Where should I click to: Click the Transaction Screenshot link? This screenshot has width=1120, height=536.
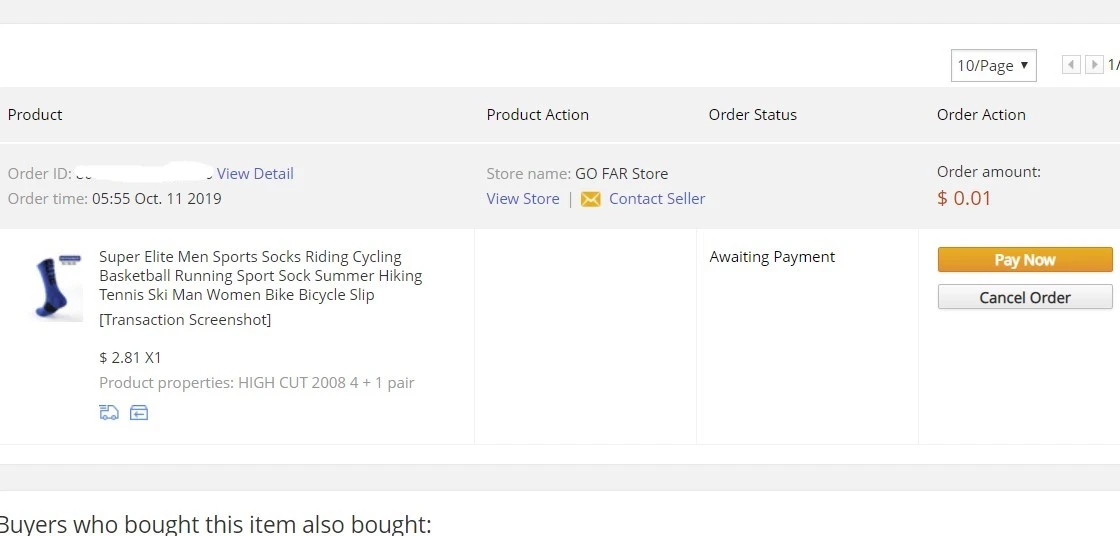(185, 319)
